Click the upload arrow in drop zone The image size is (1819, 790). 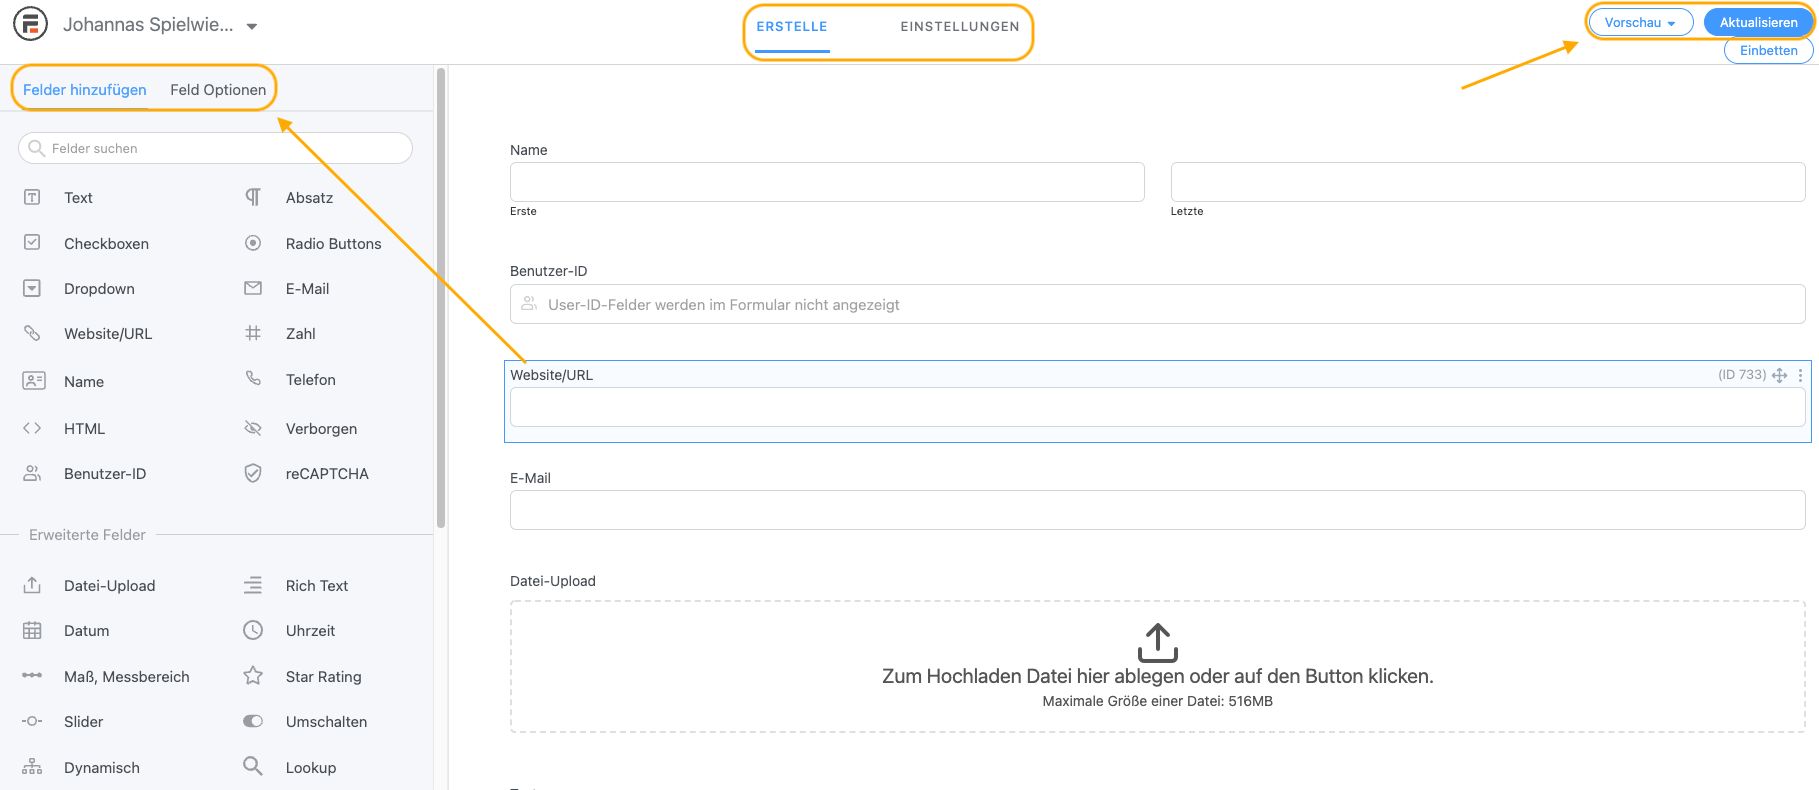click(1157, 643)
